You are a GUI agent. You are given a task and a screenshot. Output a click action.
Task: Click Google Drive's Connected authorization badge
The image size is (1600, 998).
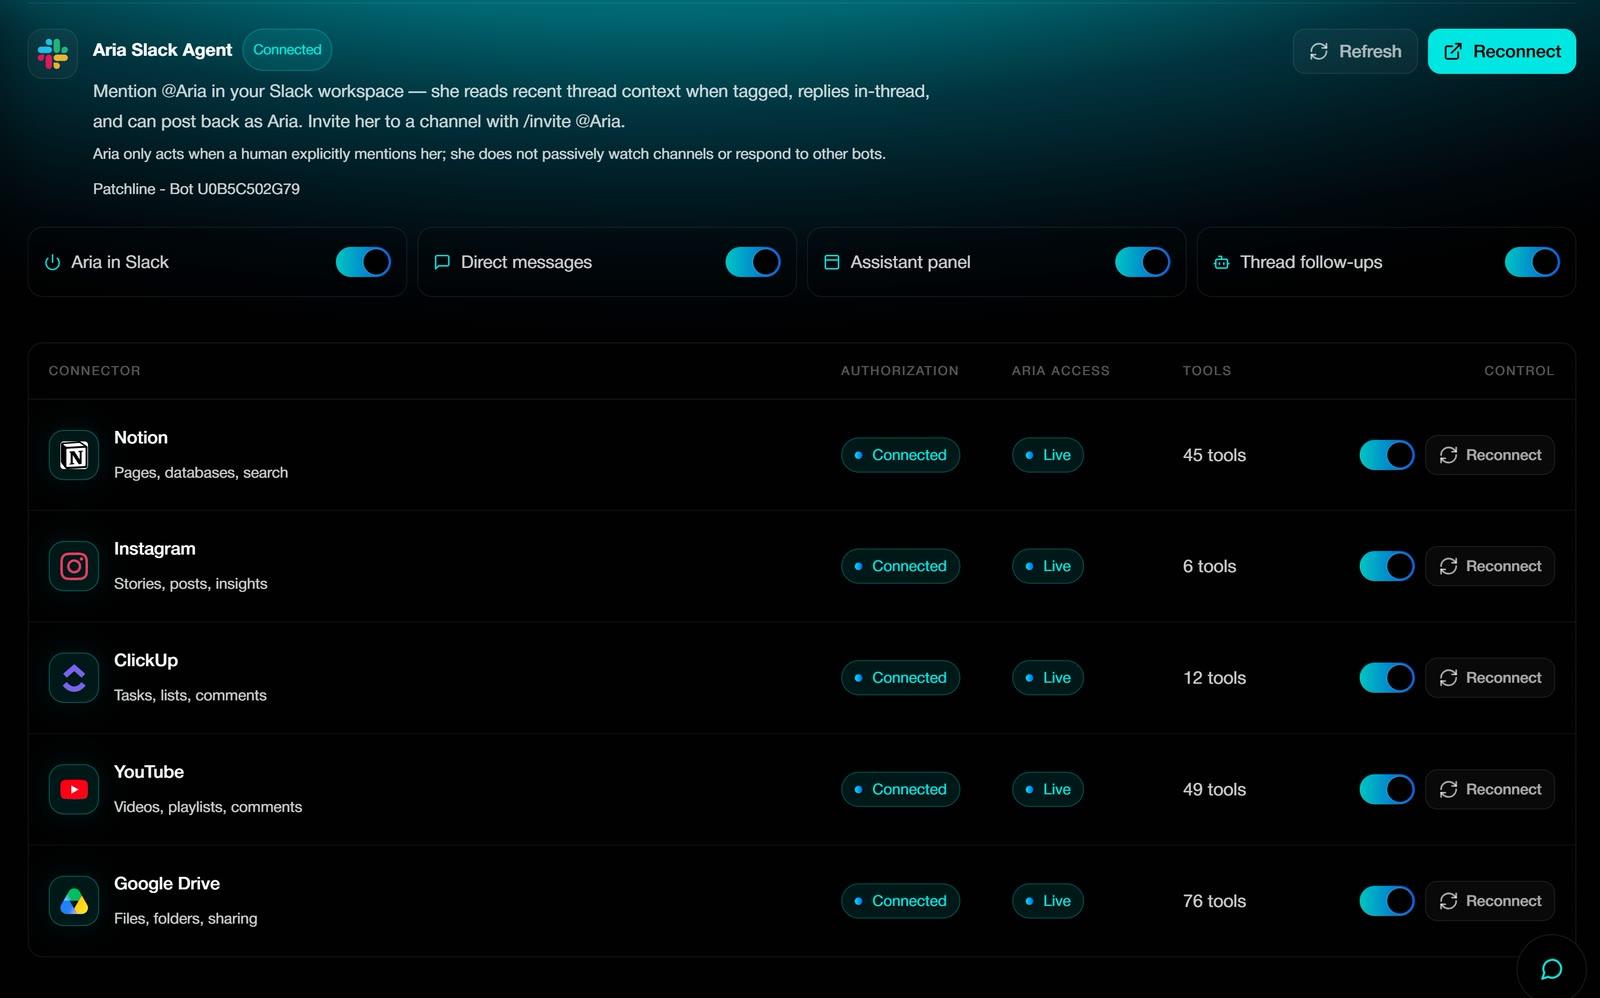(900, 901)
